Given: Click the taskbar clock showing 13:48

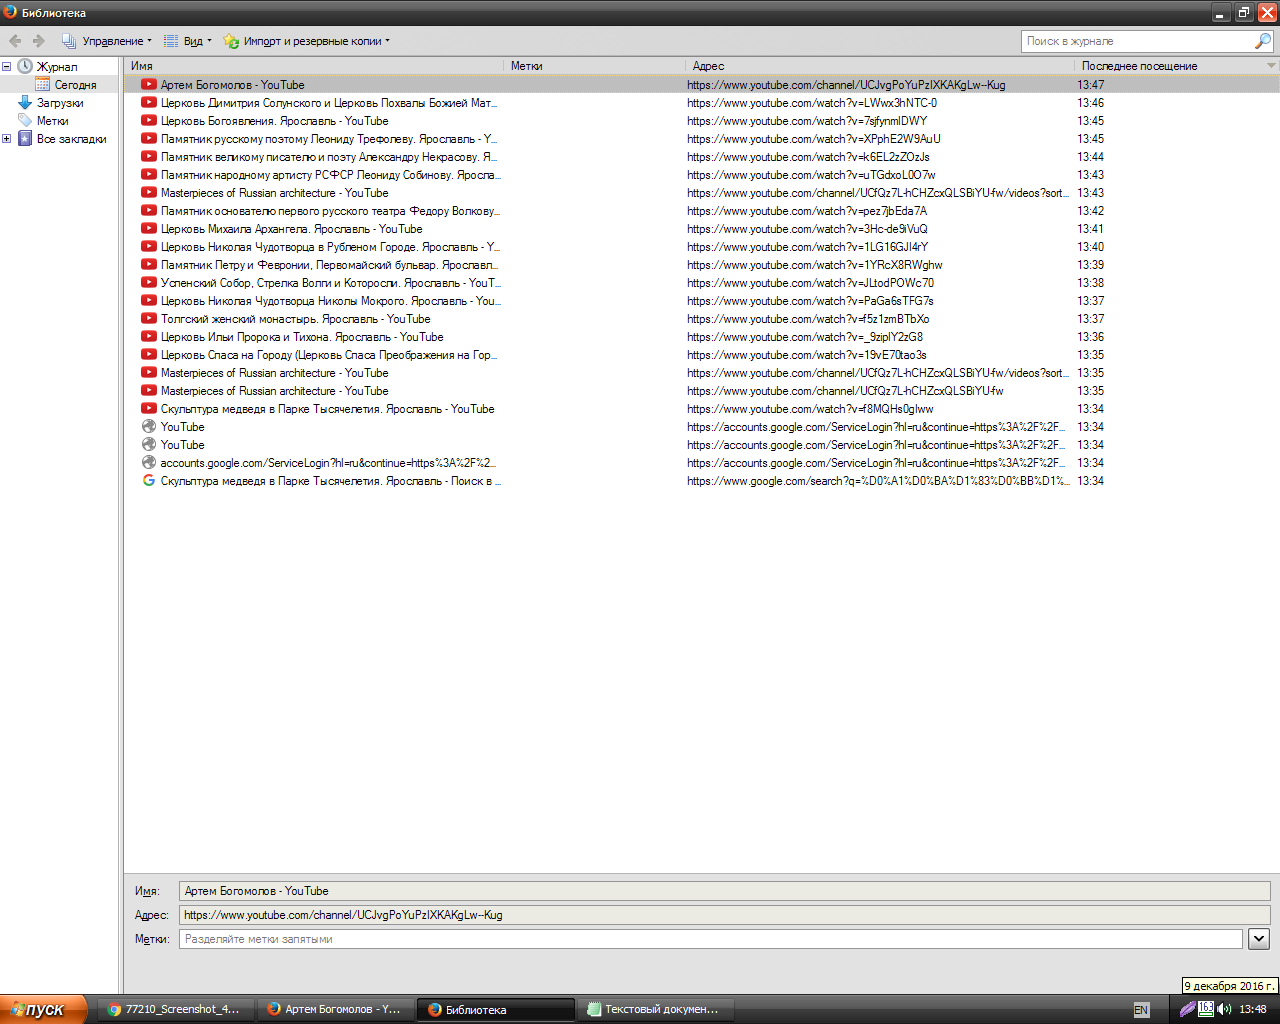Looking at the screenshot, I should click(x=1253, y=1010).
